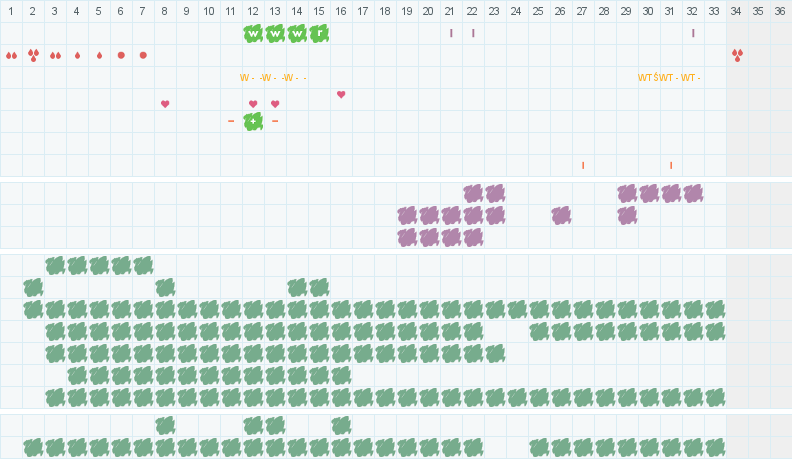Select the red circle spotting icon on day 7
Screen dimensions: 792x459
pyautogui.click(x=143, y=55)
